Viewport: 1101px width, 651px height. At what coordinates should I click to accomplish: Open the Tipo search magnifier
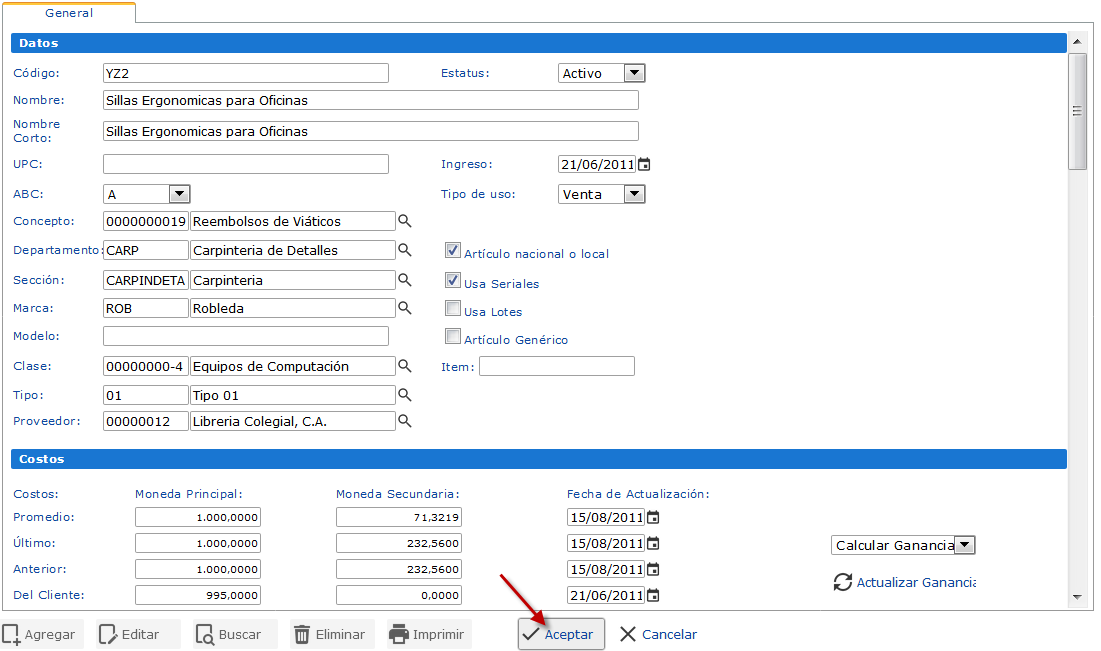pos(404,395)
